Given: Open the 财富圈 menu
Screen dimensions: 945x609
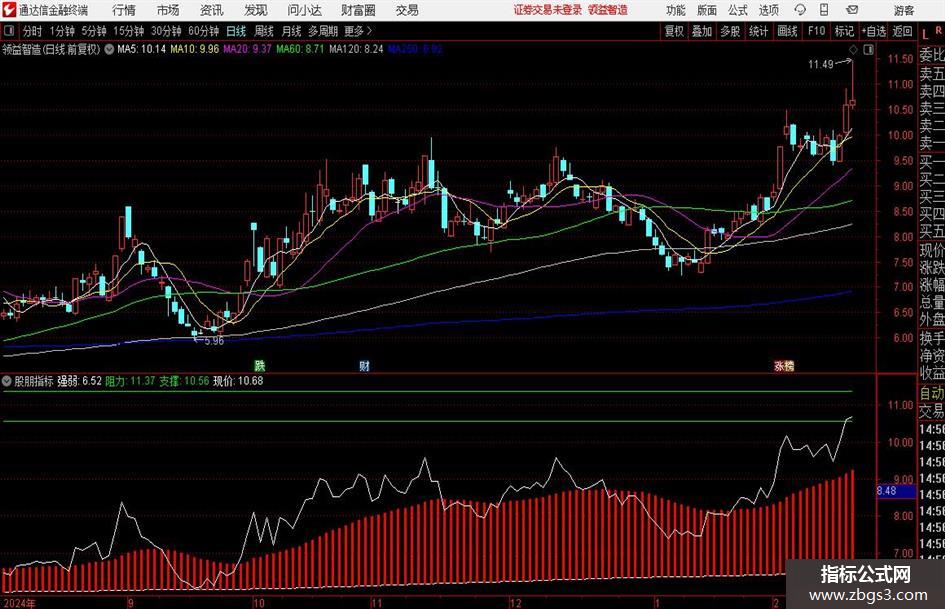Looking at the screenshot, I should click(358, 10).
